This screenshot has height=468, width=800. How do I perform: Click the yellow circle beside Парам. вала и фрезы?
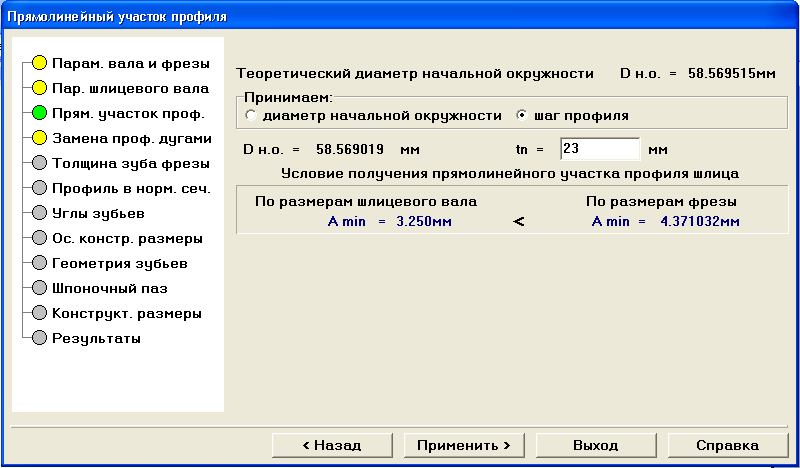(39, 63)
